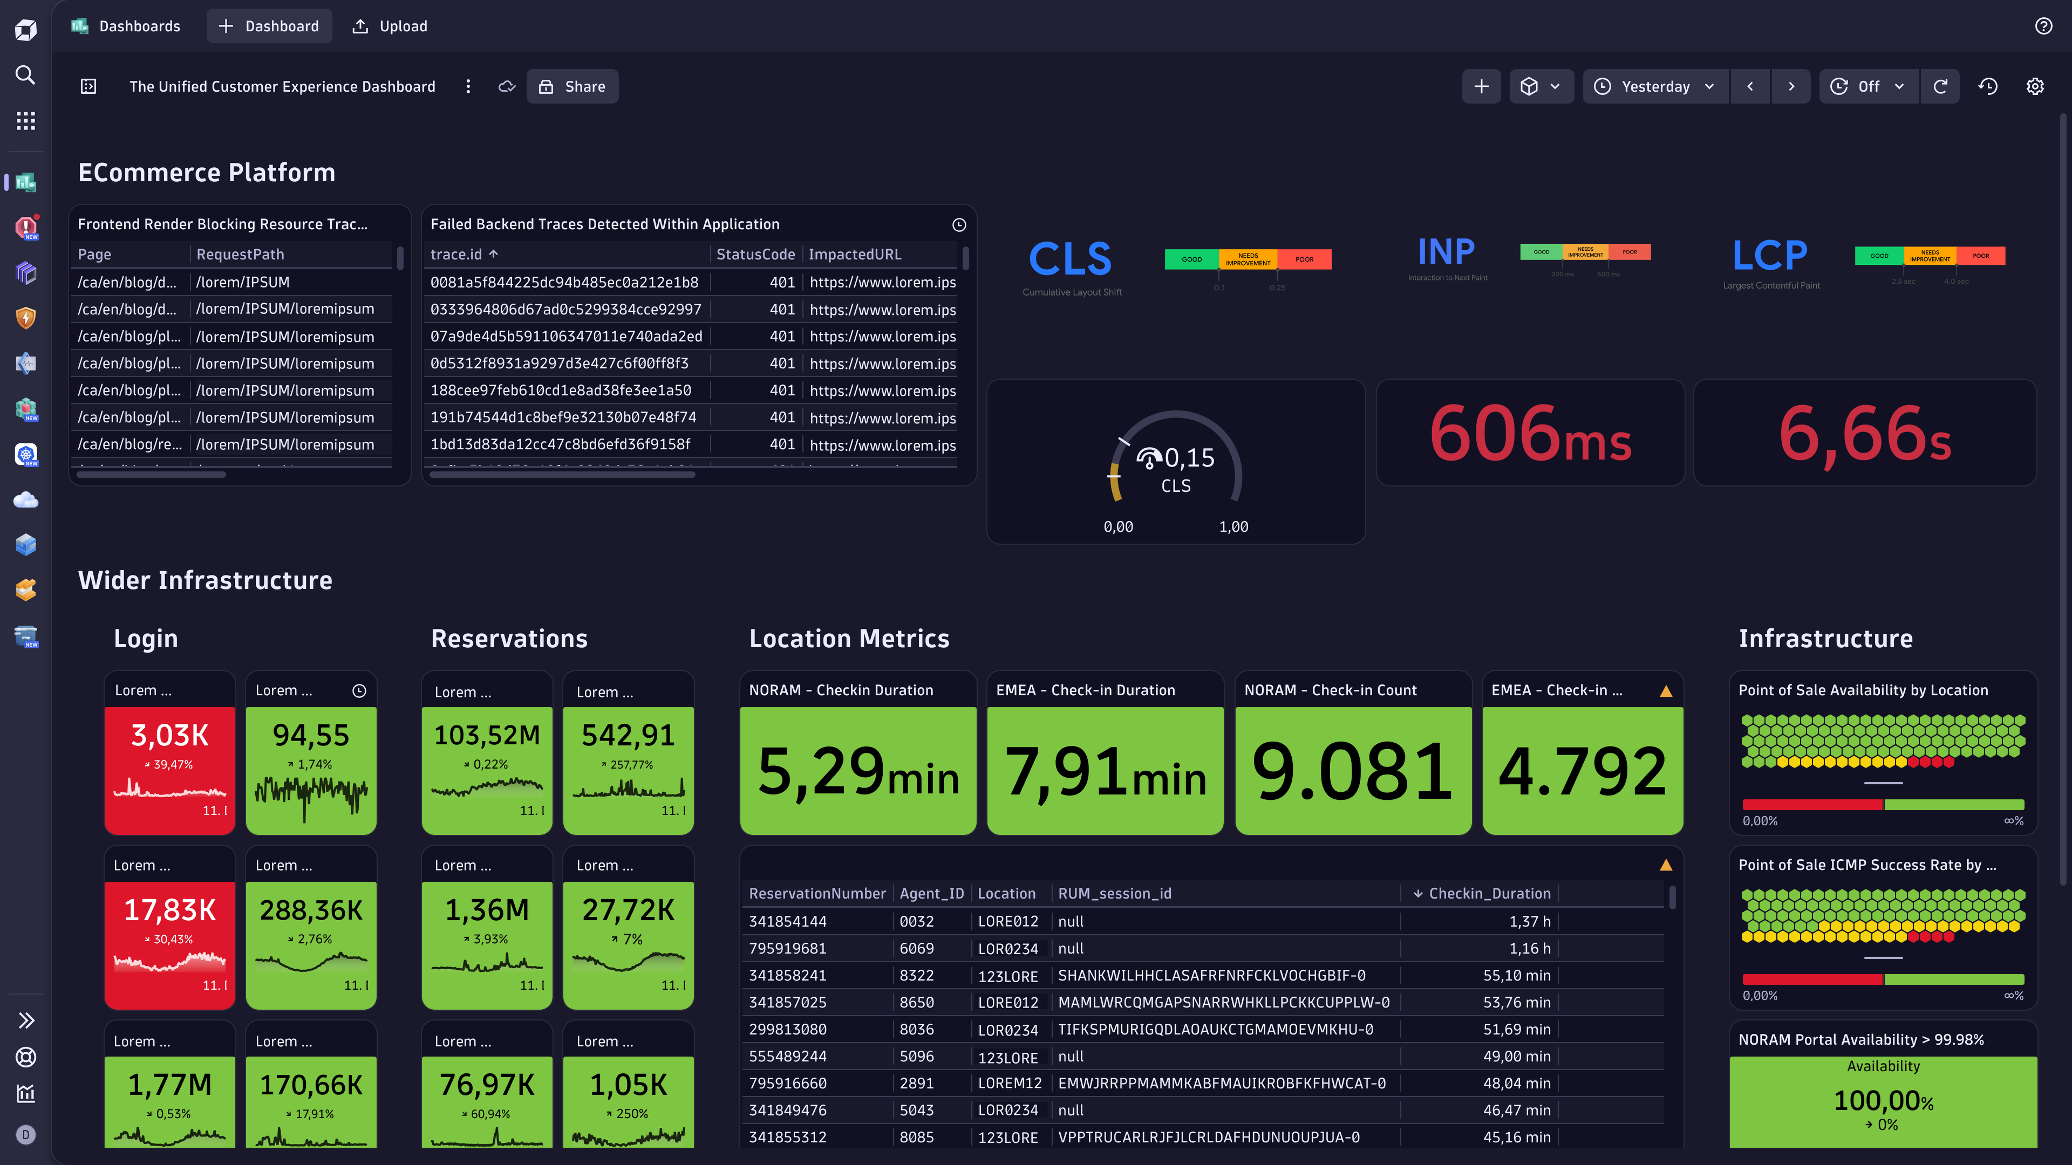Image resolution: width=2072 pixels, height=1165 pixels.
Task: Click the Share button
Action: pyautogui.click(x=572, y=87)
